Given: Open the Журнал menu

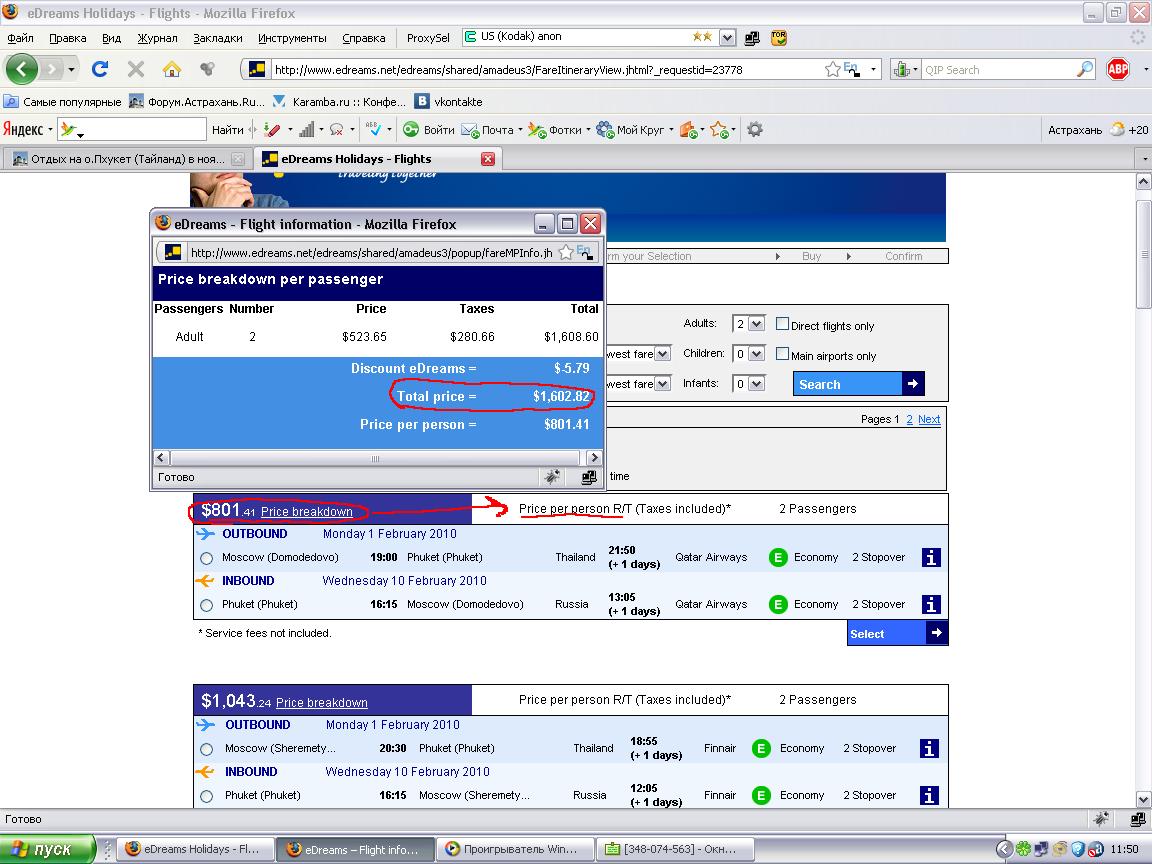Looking at the screenshot, I should click(157, 37).
